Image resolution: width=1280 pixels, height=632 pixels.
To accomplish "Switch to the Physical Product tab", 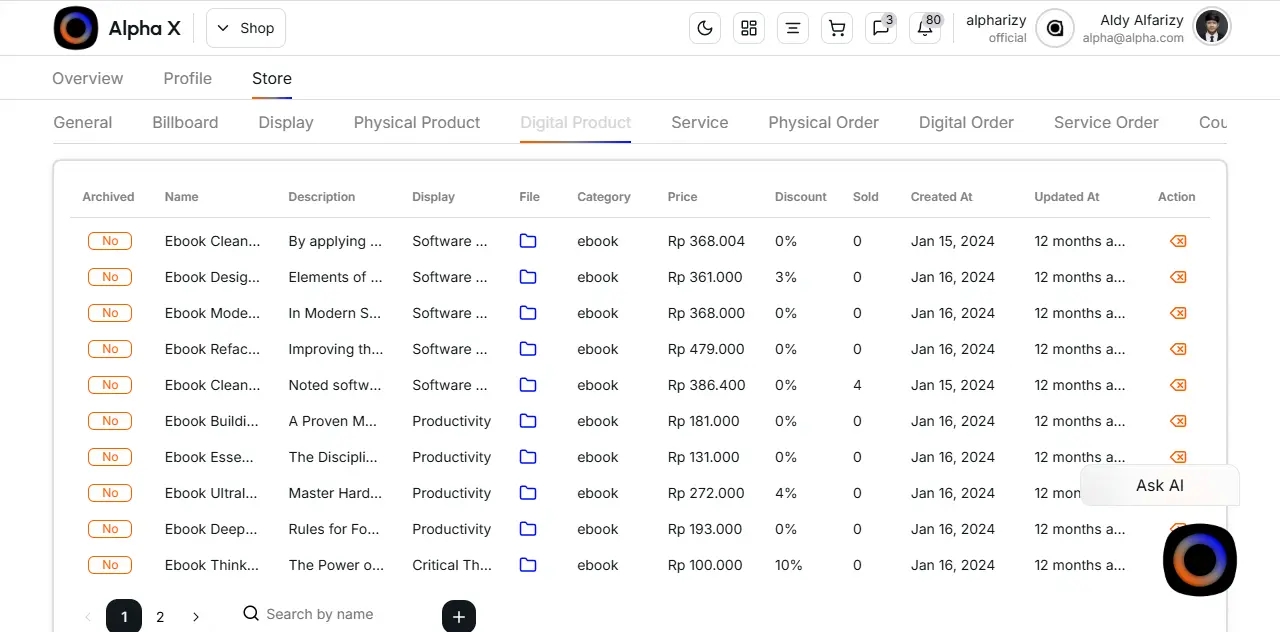I will pyautogui.click(x=417, y=122).
